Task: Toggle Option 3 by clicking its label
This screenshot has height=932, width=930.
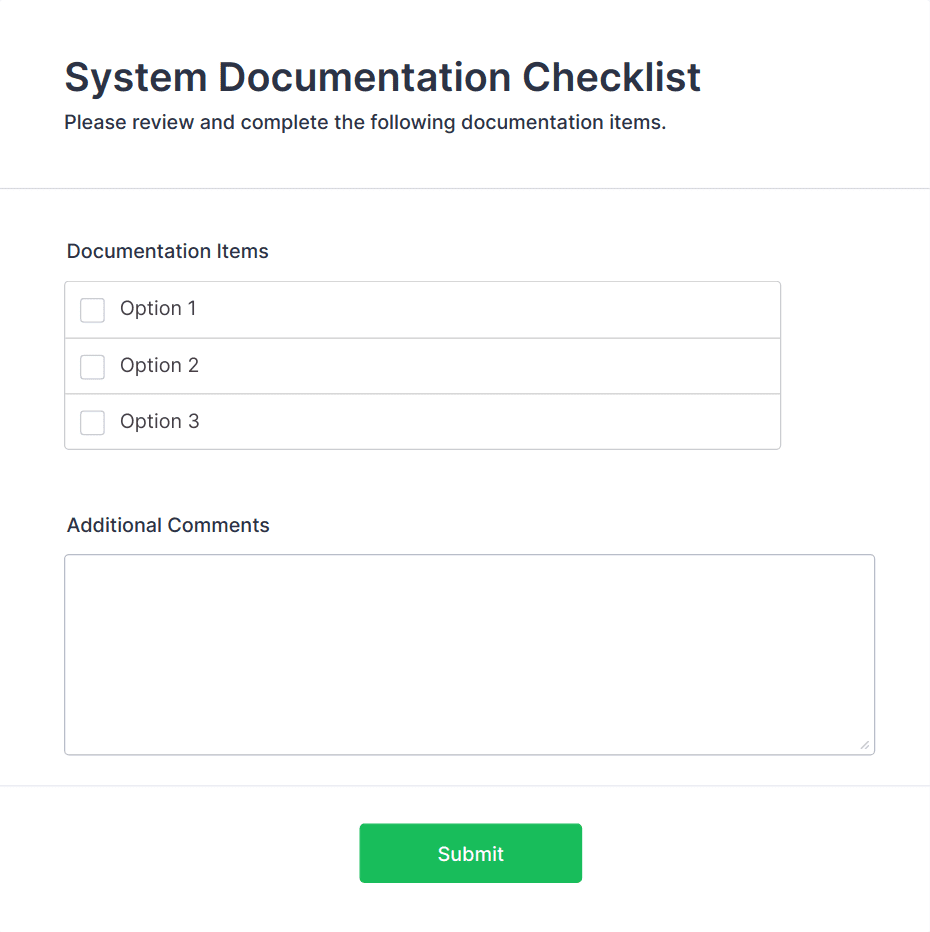Action: pyautogui.click(x=159, y=422)
